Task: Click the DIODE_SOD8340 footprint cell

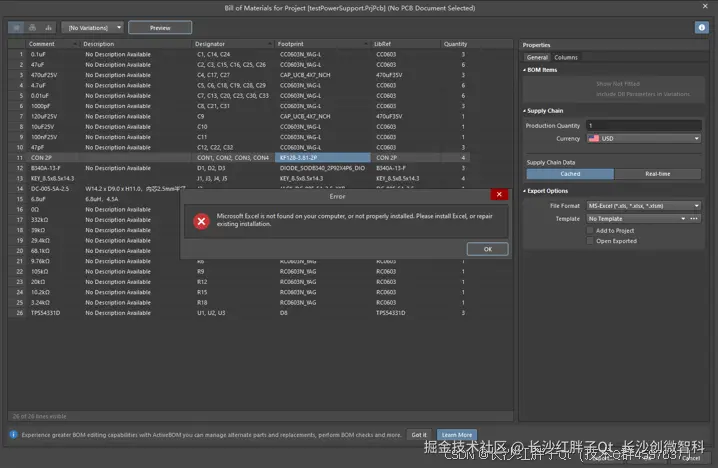Action: pyautogui.click(x=323, y=168)
